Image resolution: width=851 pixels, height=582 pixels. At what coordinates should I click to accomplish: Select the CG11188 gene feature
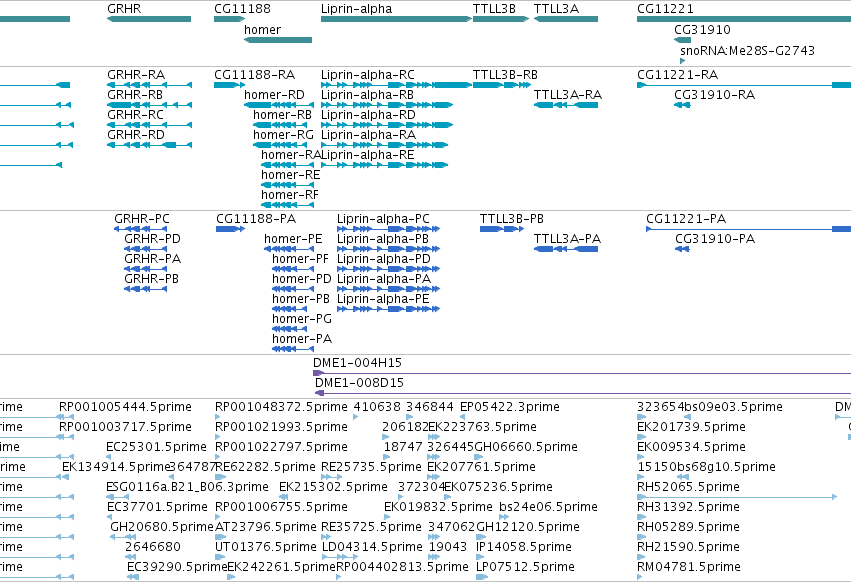point(230,19)
